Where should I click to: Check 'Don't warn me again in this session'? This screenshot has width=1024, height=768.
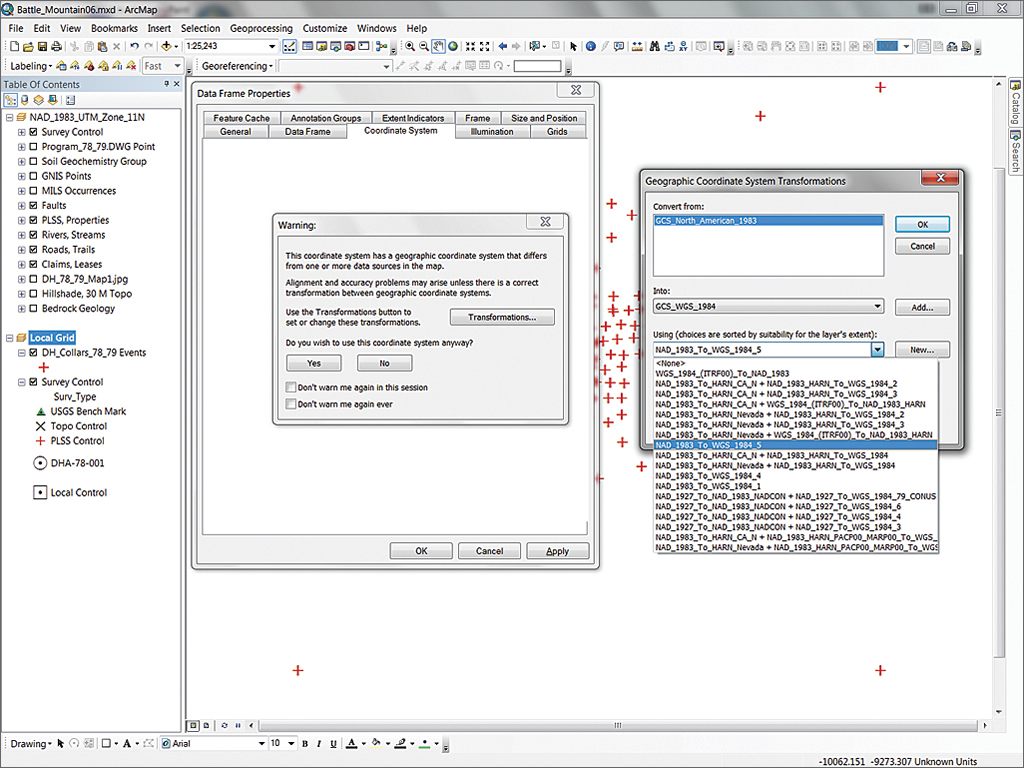pyautogui.click(x=291, y=387)
